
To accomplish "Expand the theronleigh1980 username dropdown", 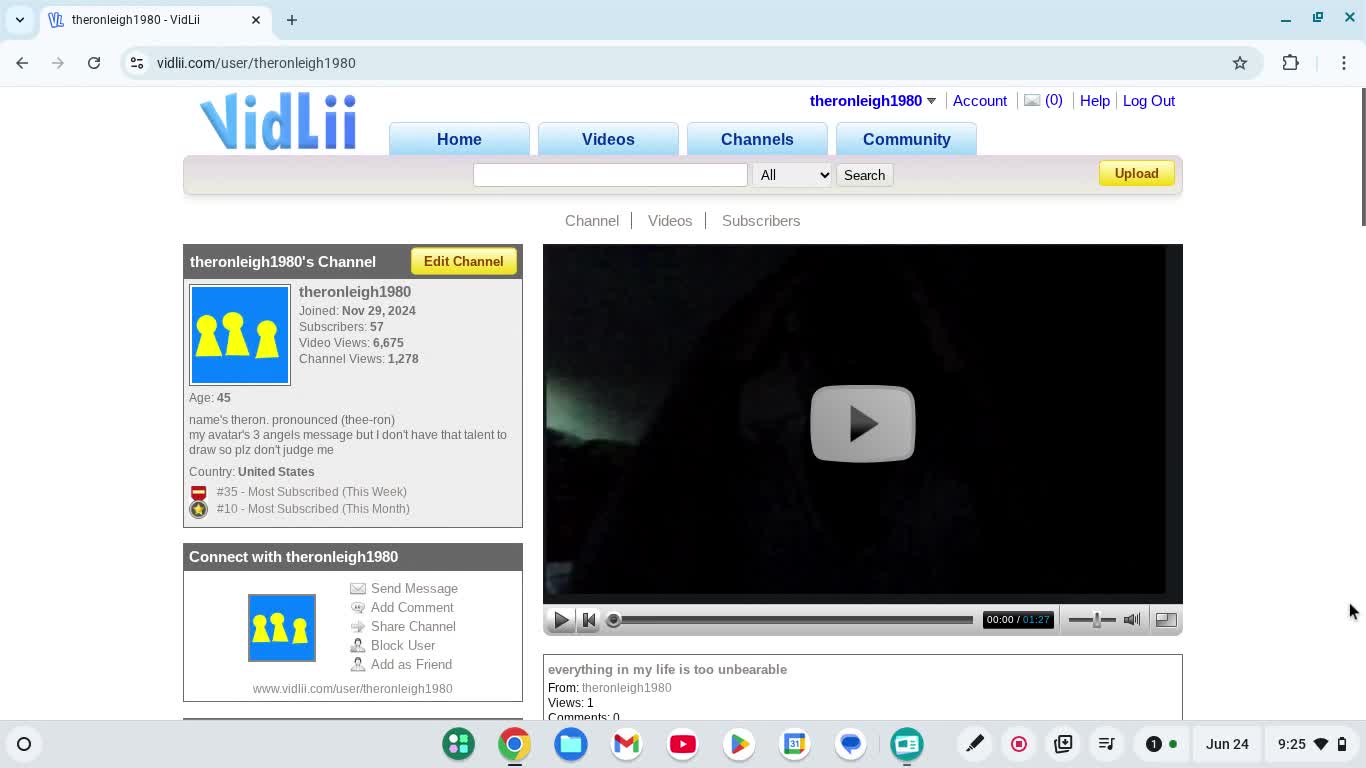I will click(x=931, y=101).
